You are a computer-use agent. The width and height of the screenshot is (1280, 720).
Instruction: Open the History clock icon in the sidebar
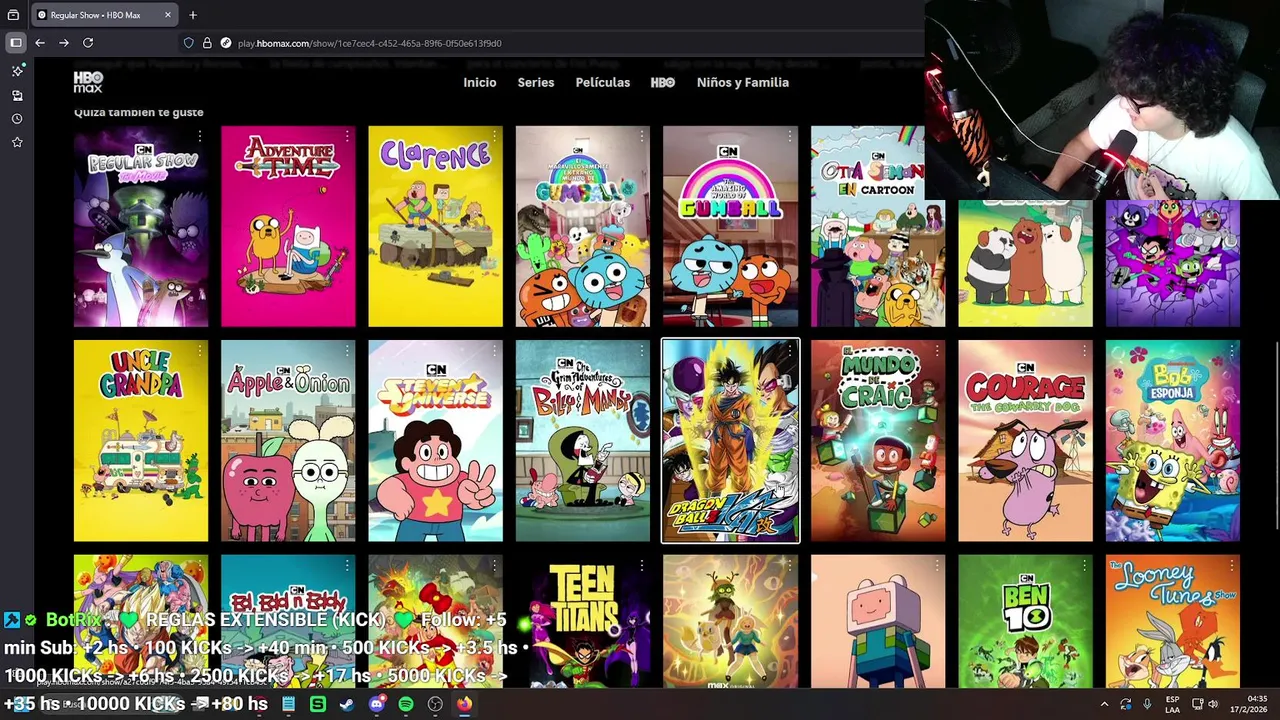click(x=17, y=119)
